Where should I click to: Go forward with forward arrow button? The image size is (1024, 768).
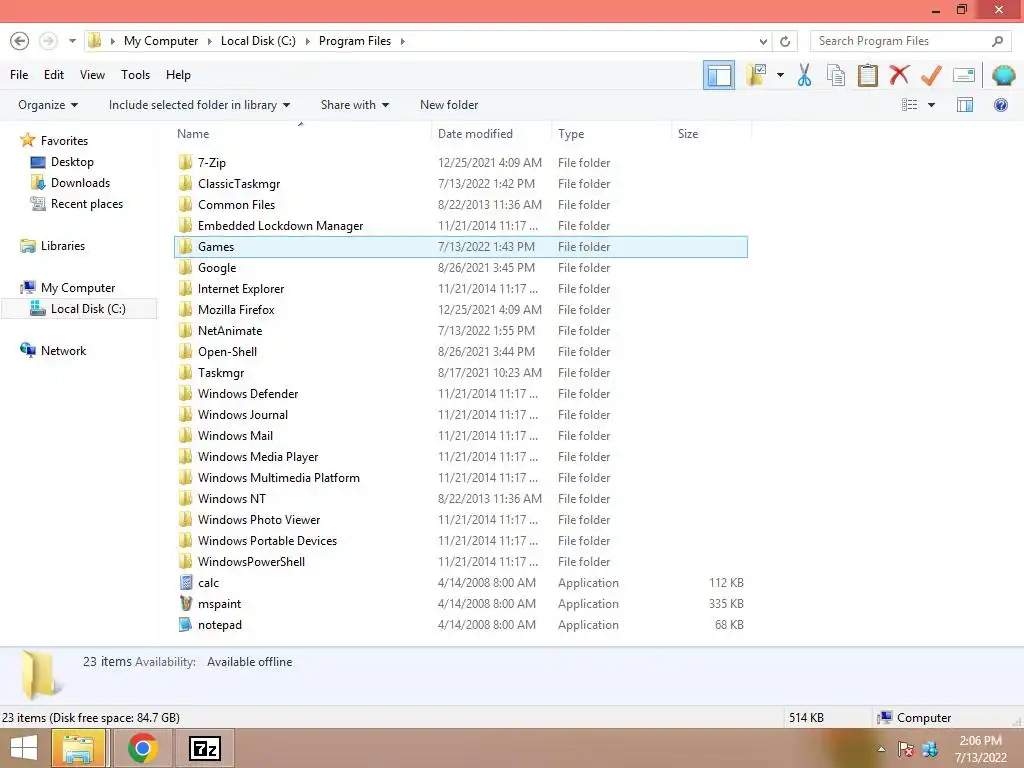click(x=48, y=41)
